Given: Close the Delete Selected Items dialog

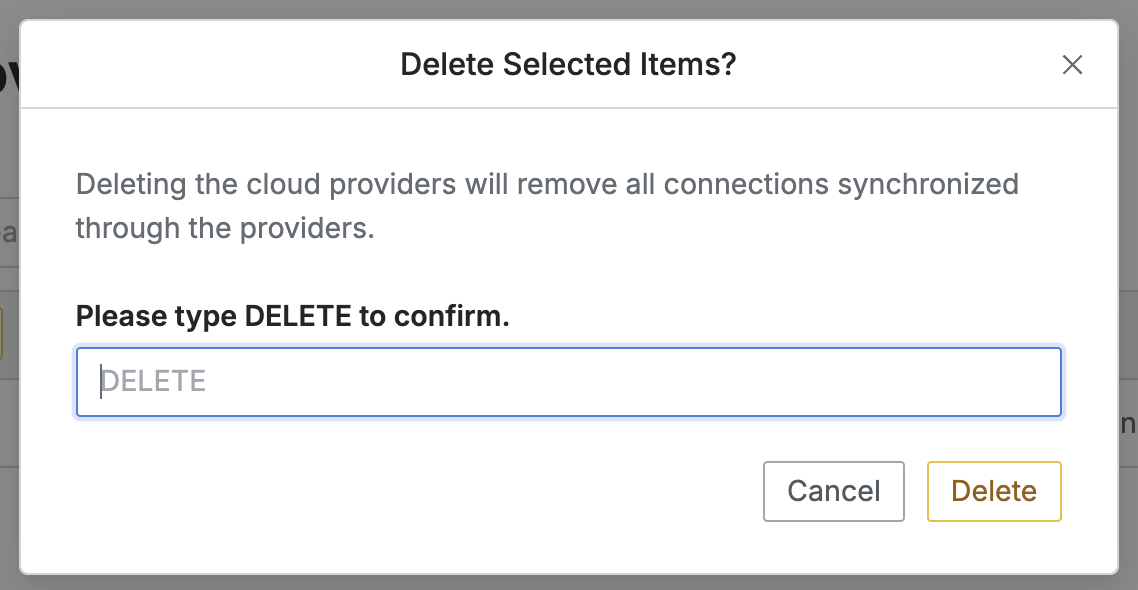Looking at the screenshot, I should click(x=1072, y=65).
